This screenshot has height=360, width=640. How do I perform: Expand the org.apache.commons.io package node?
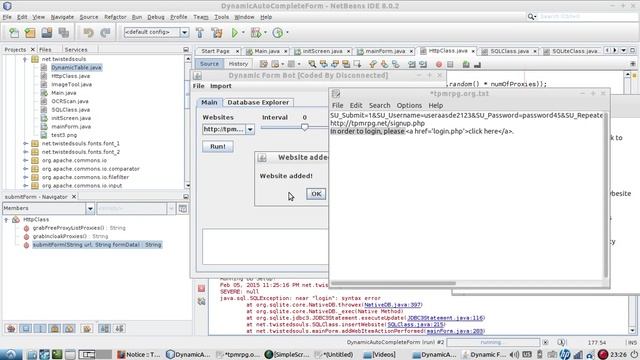point(25,160)
